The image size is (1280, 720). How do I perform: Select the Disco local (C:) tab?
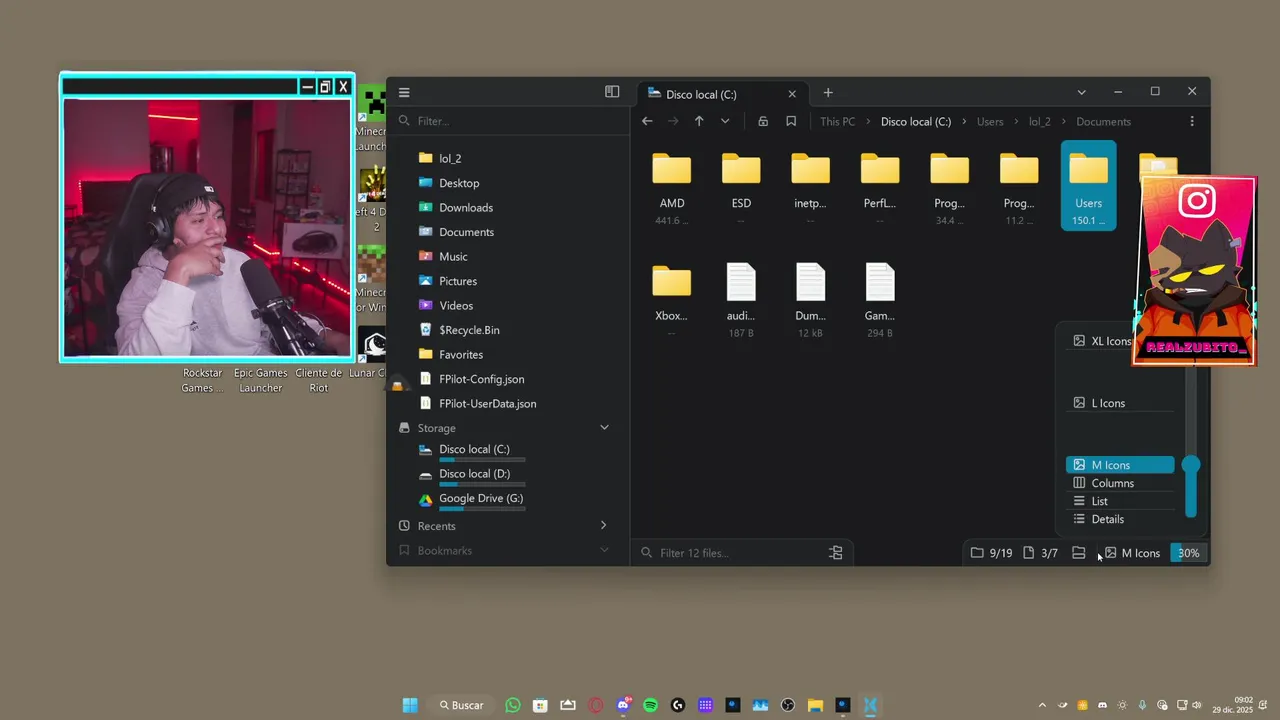[723, 94]
